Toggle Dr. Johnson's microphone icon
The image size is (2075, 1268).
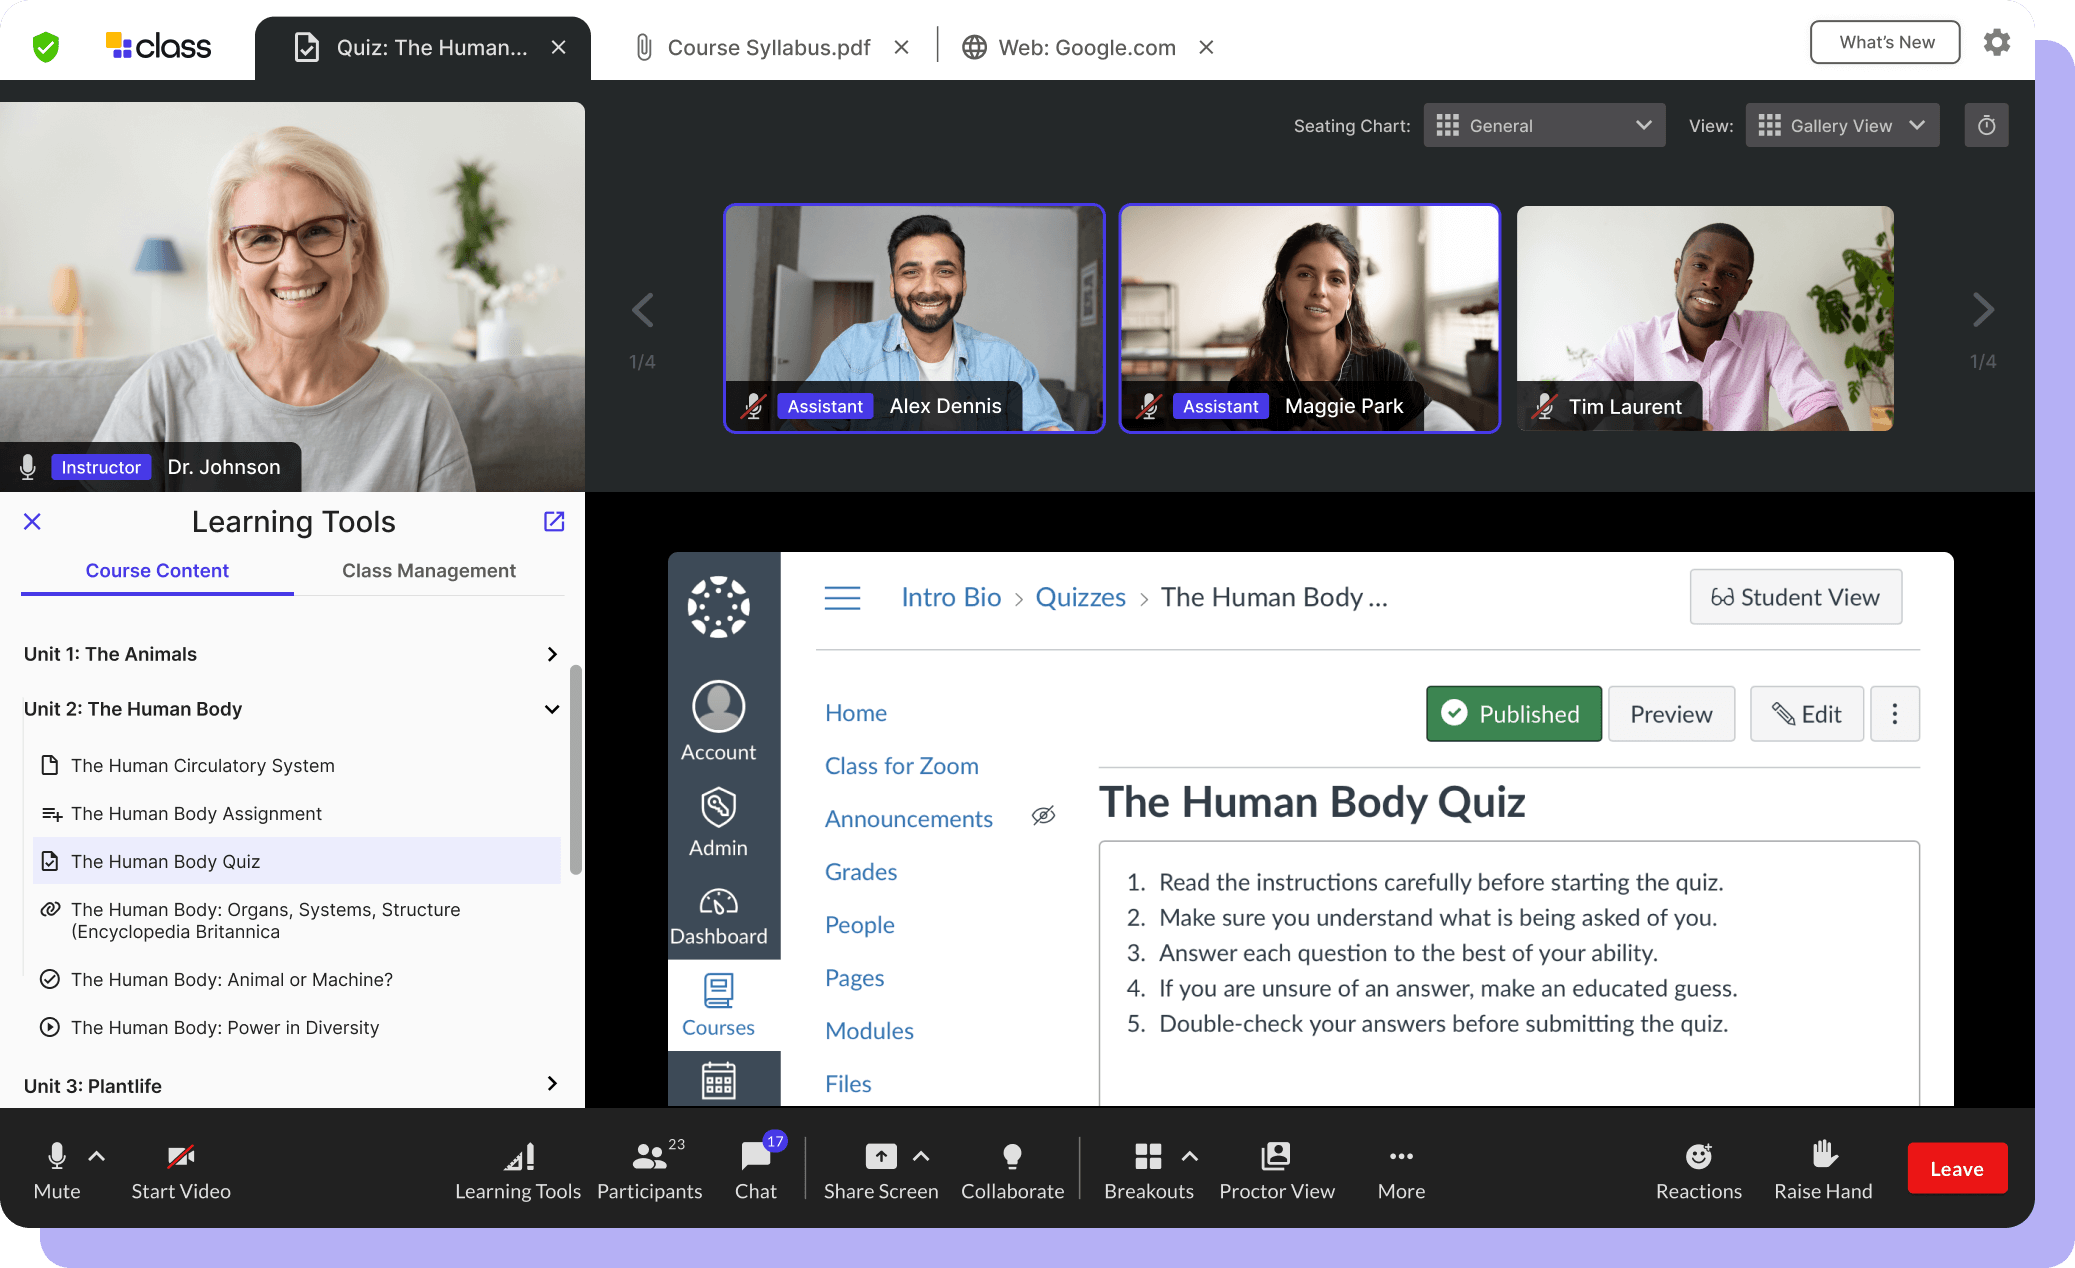click(28, 467)
